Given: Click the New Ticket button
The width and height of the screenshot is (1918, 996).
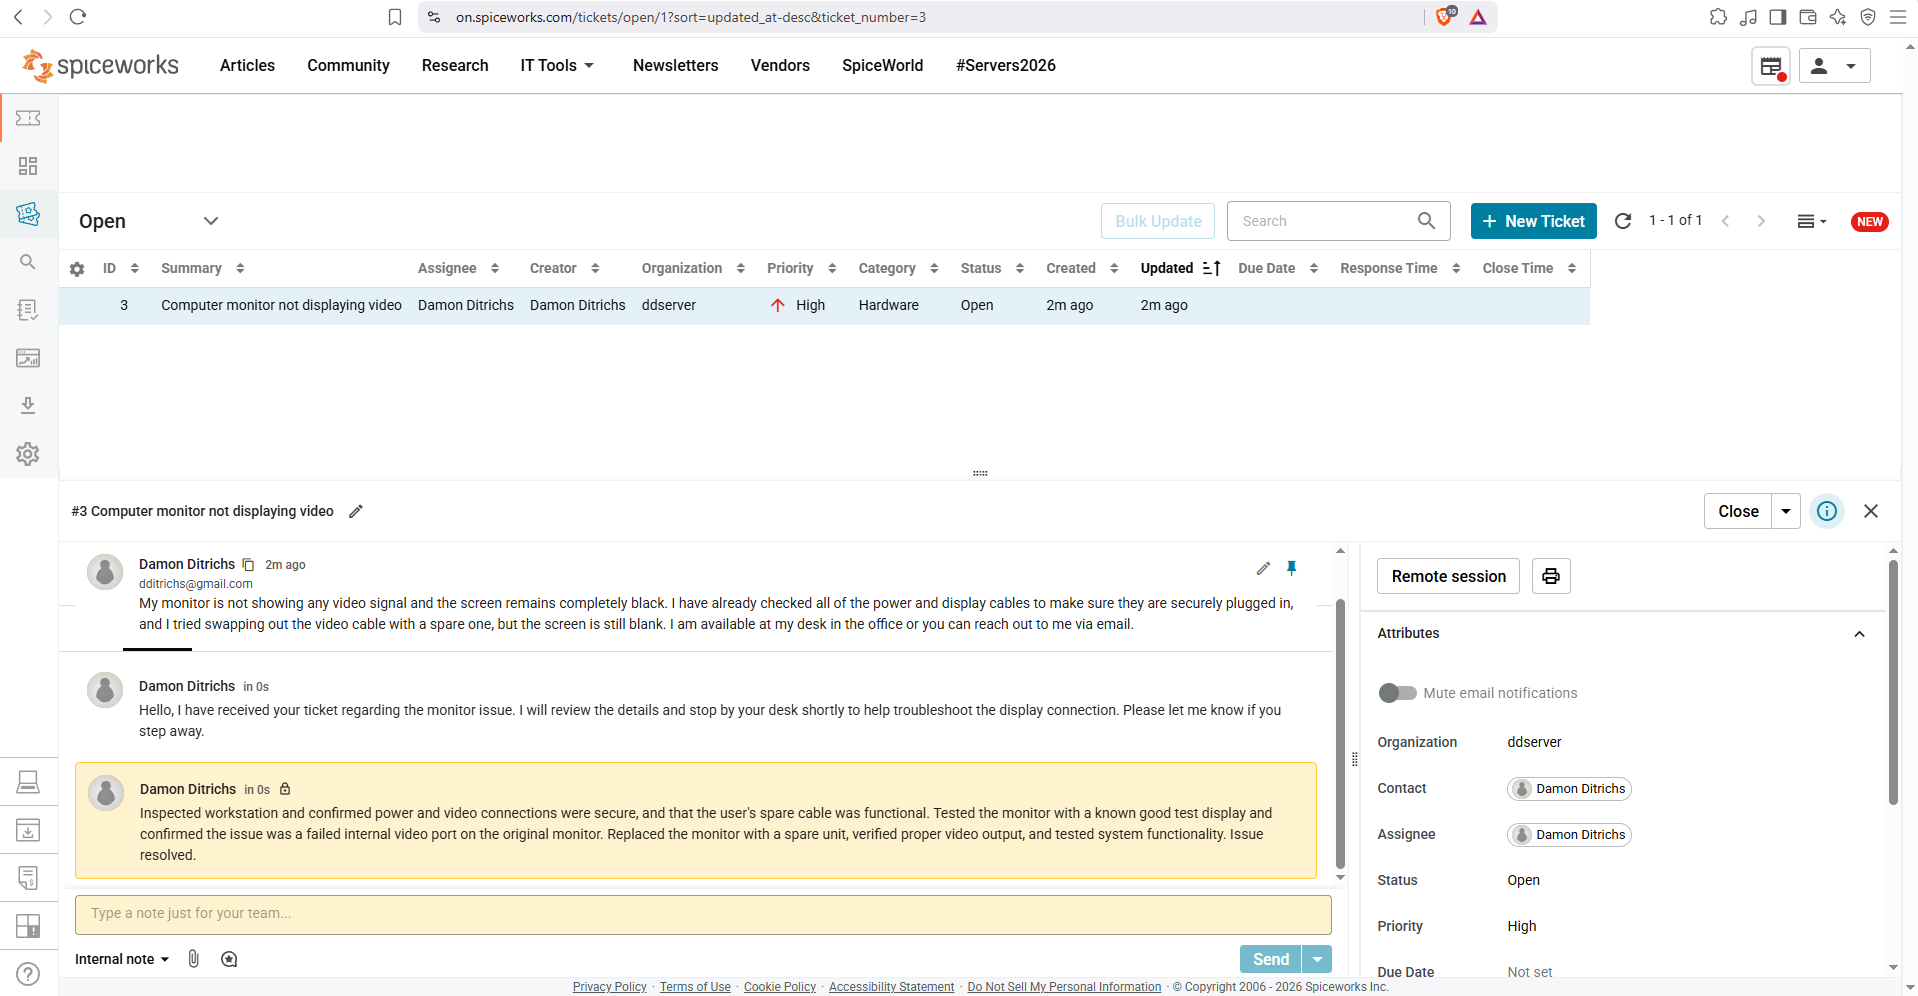Looking at the screenshot, I should [x=1533, y=221].
